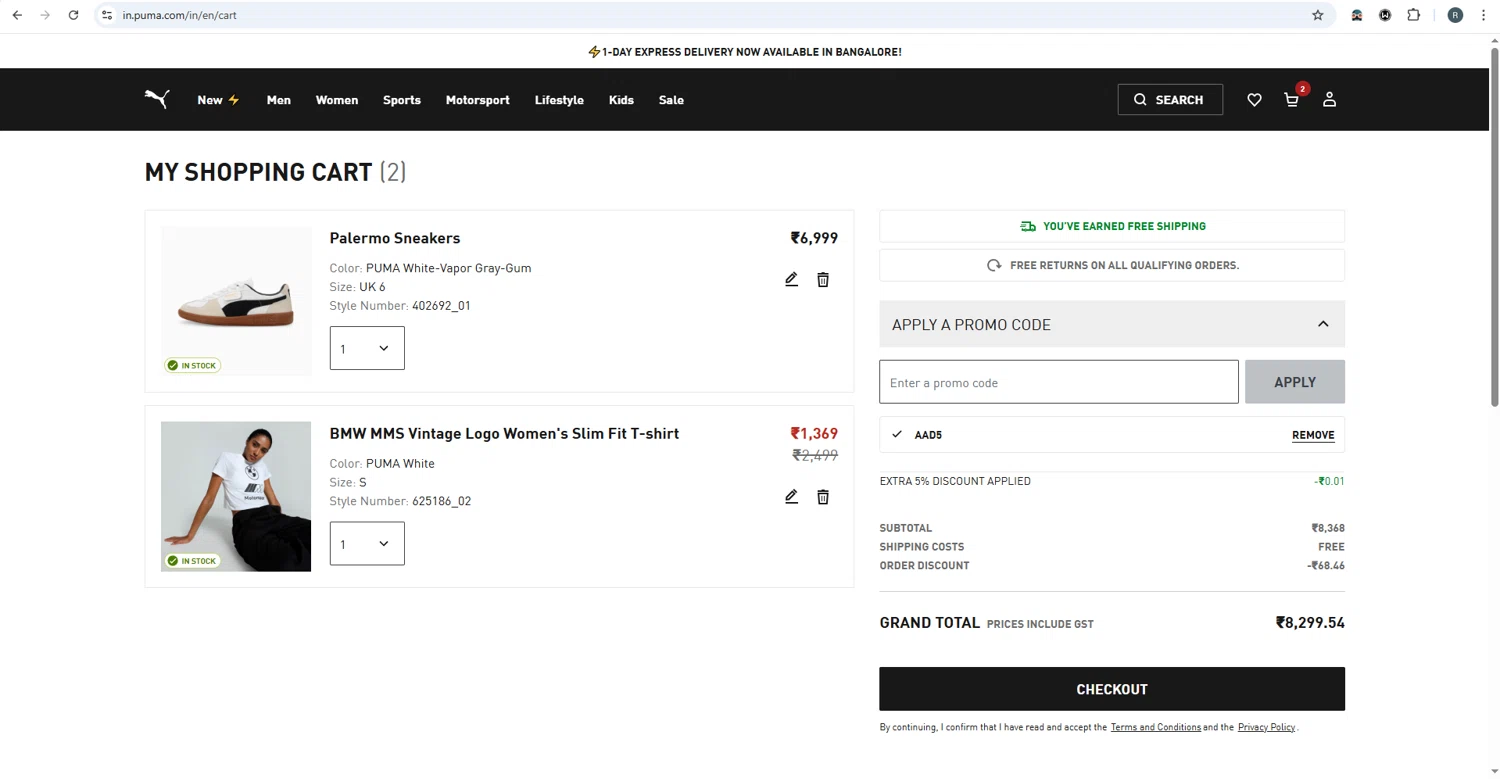Open the Sale menu
Image resolution: width=1500 pixels, height=779 pixels.
click(671, 100)
